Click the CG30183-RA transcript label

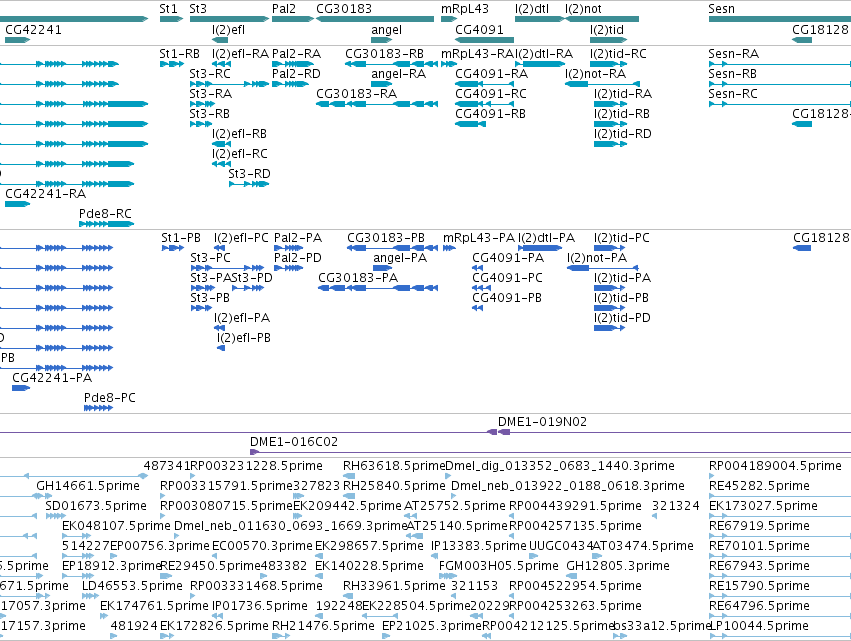click(x=357, y=94)
